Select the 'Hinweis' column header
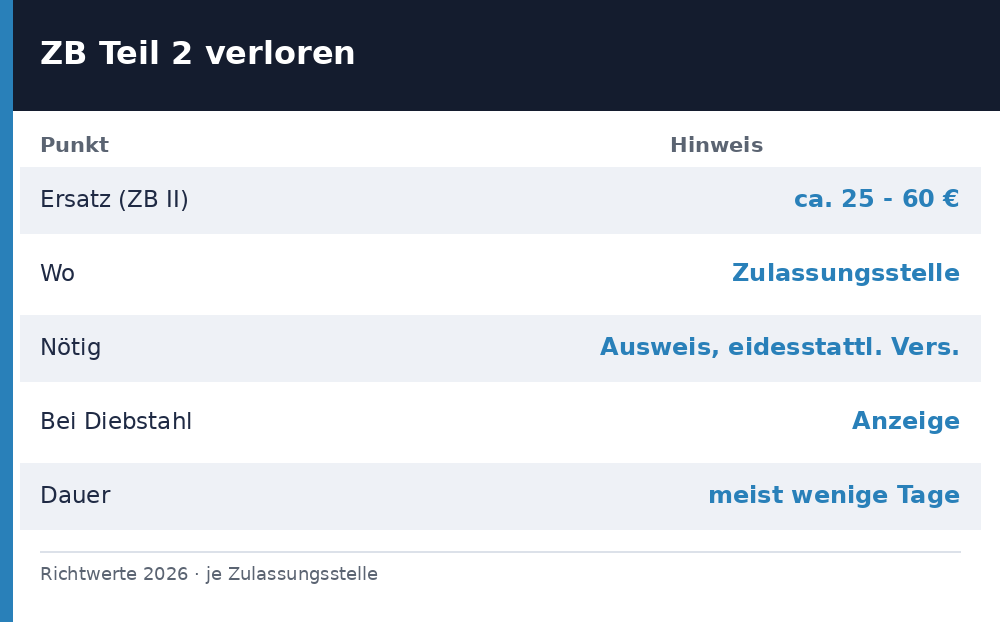1000x622 pixels. (716, 145)
